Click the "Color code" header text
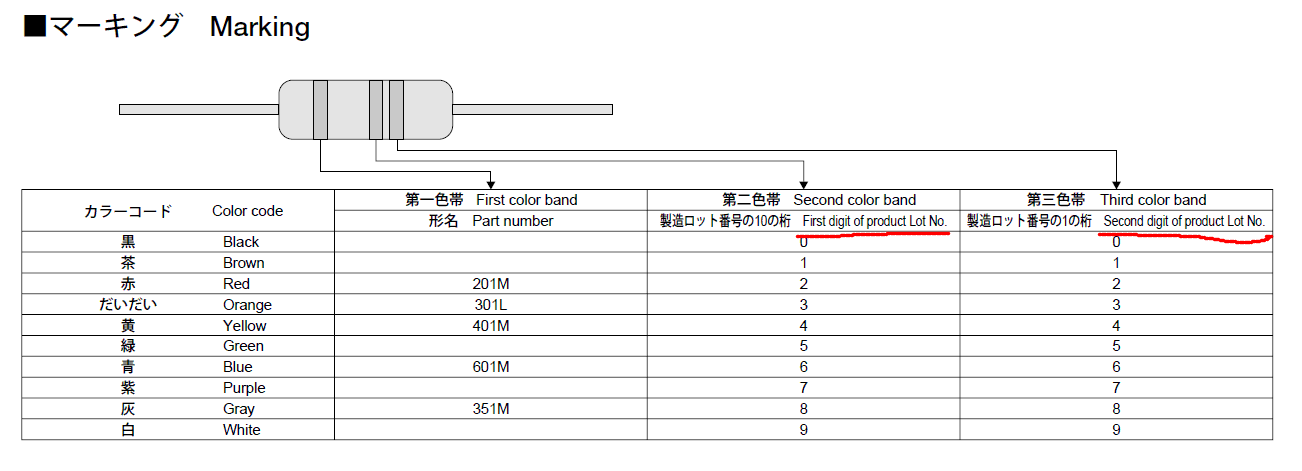Viewport: 1302px width, 471px height. tap(247, 211)
